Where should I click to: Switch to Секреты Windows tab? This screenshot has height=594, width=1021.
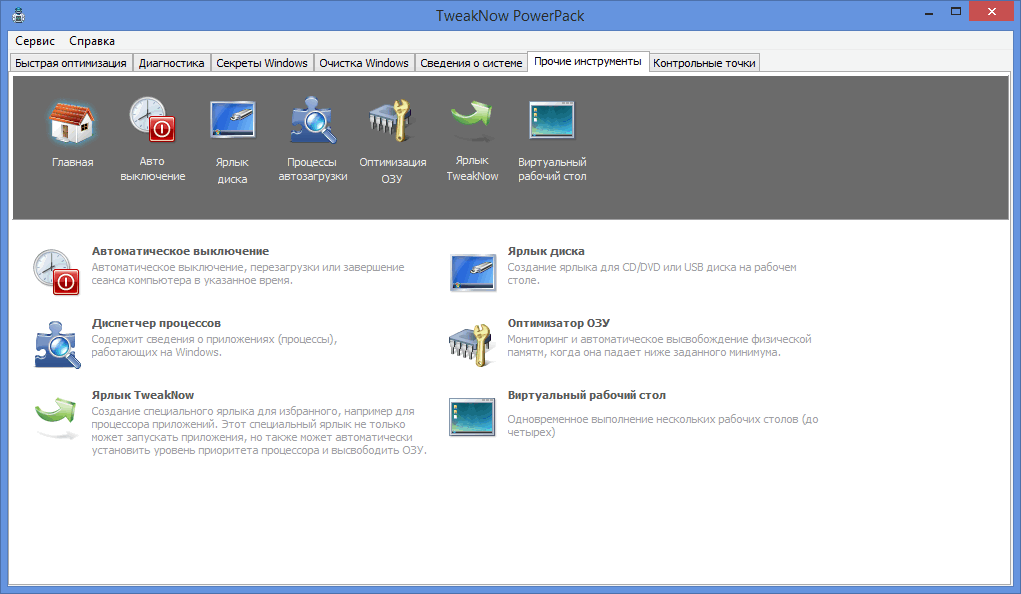click(x=262, y=63)
